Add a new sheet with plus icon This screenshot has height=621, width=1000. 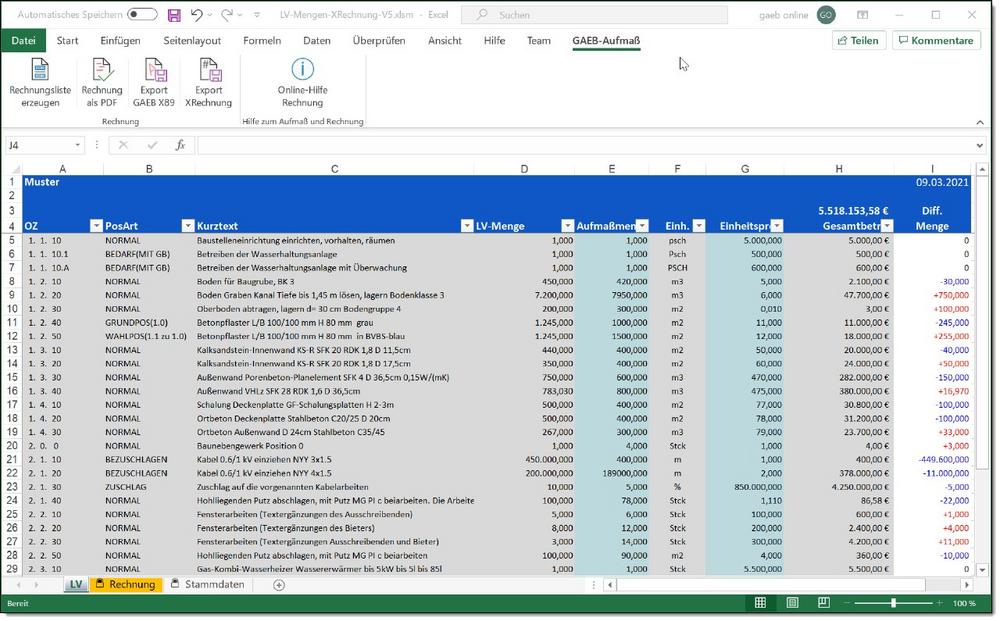tap(279, 585)
